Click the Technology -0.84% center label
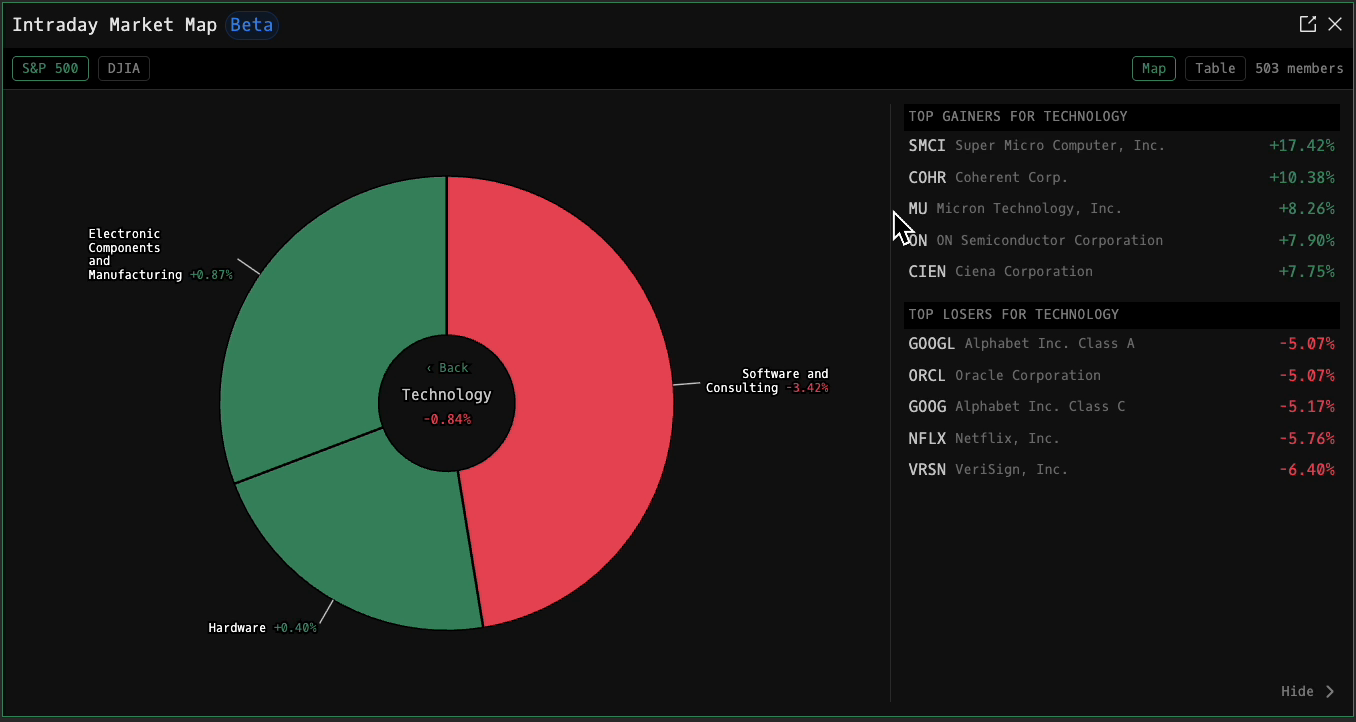 447,406
